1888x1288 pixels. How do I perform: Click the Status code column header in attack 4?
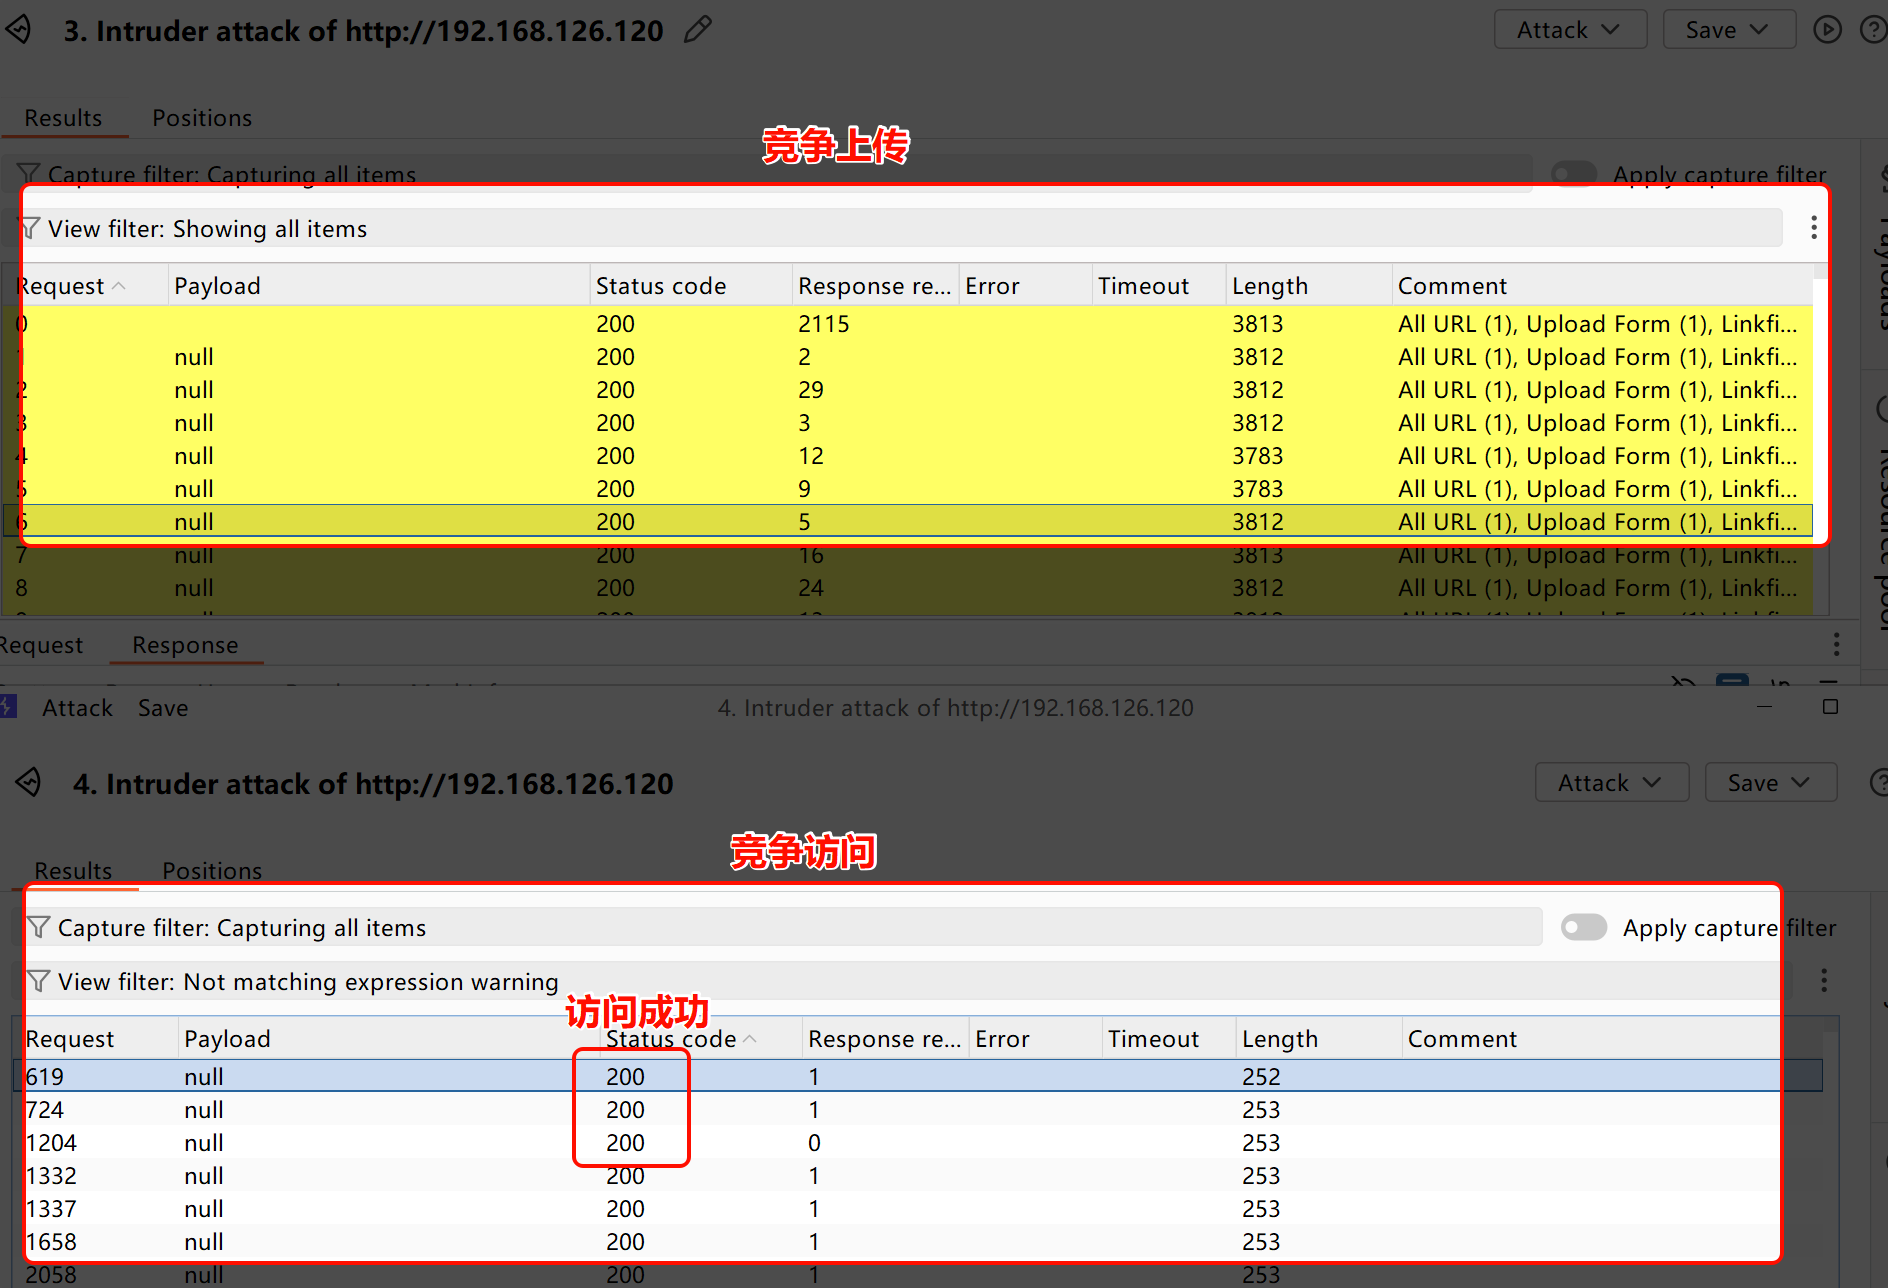click(x=671, y=1039)
